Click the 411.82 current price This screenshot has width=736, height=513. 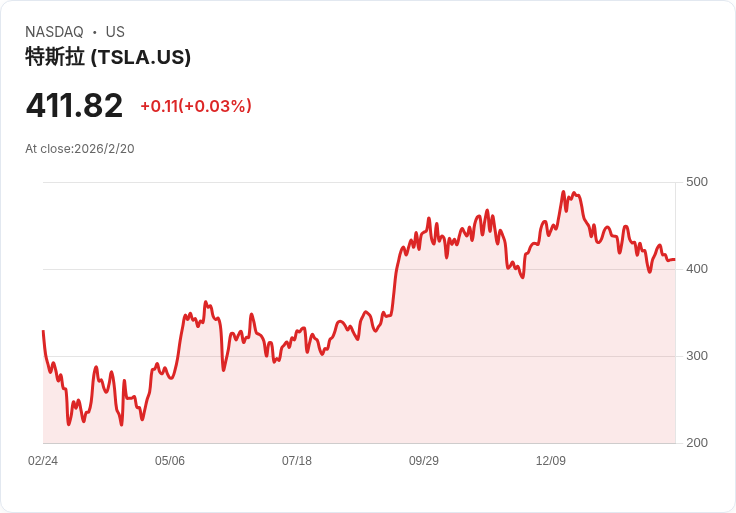click(x=74, y=106)
